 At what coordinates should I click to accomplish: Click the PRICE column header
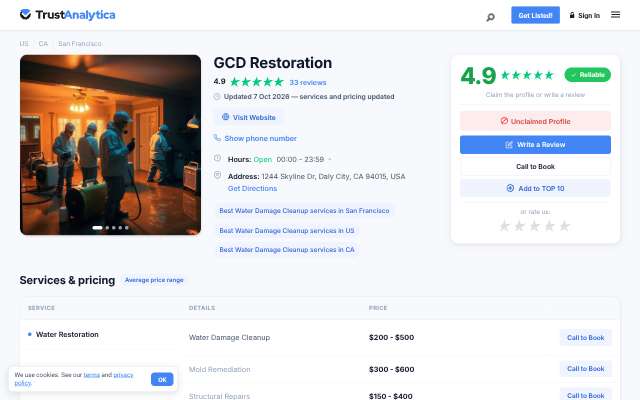pos(378,308)
